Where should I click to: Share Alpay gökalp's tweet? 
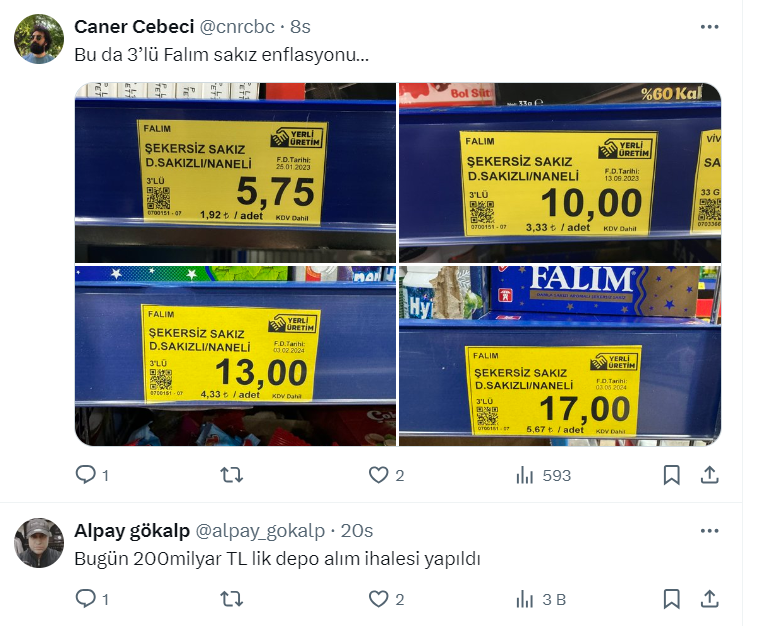coord(709,599)
